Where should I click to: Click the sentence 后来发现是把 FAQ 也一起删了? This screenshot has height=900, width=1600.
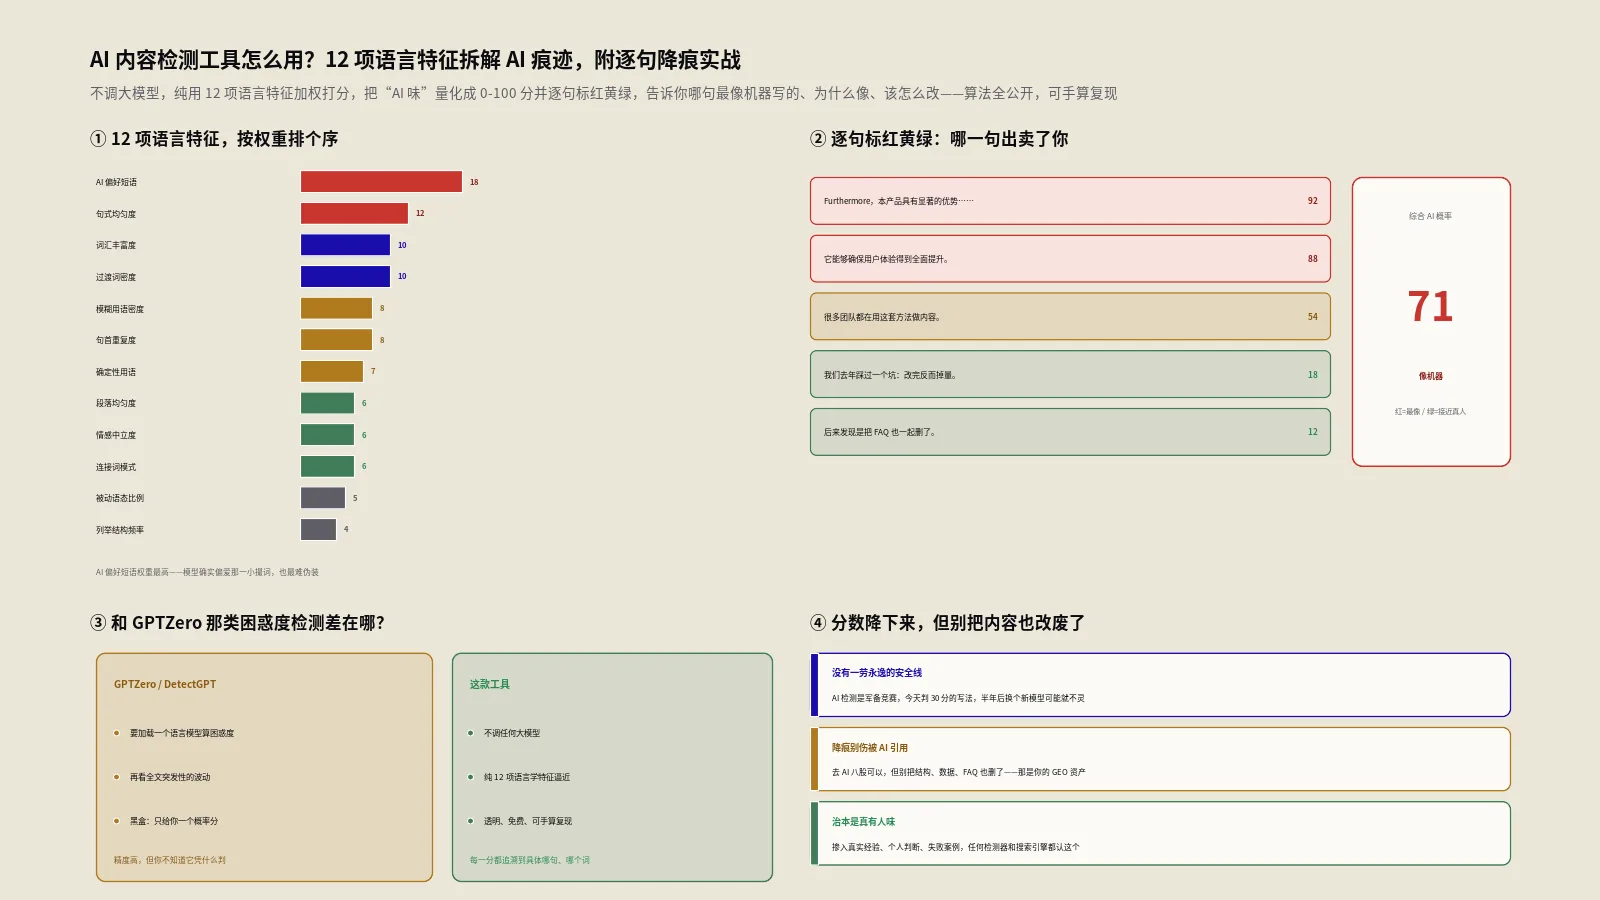(x=880, y=433)
